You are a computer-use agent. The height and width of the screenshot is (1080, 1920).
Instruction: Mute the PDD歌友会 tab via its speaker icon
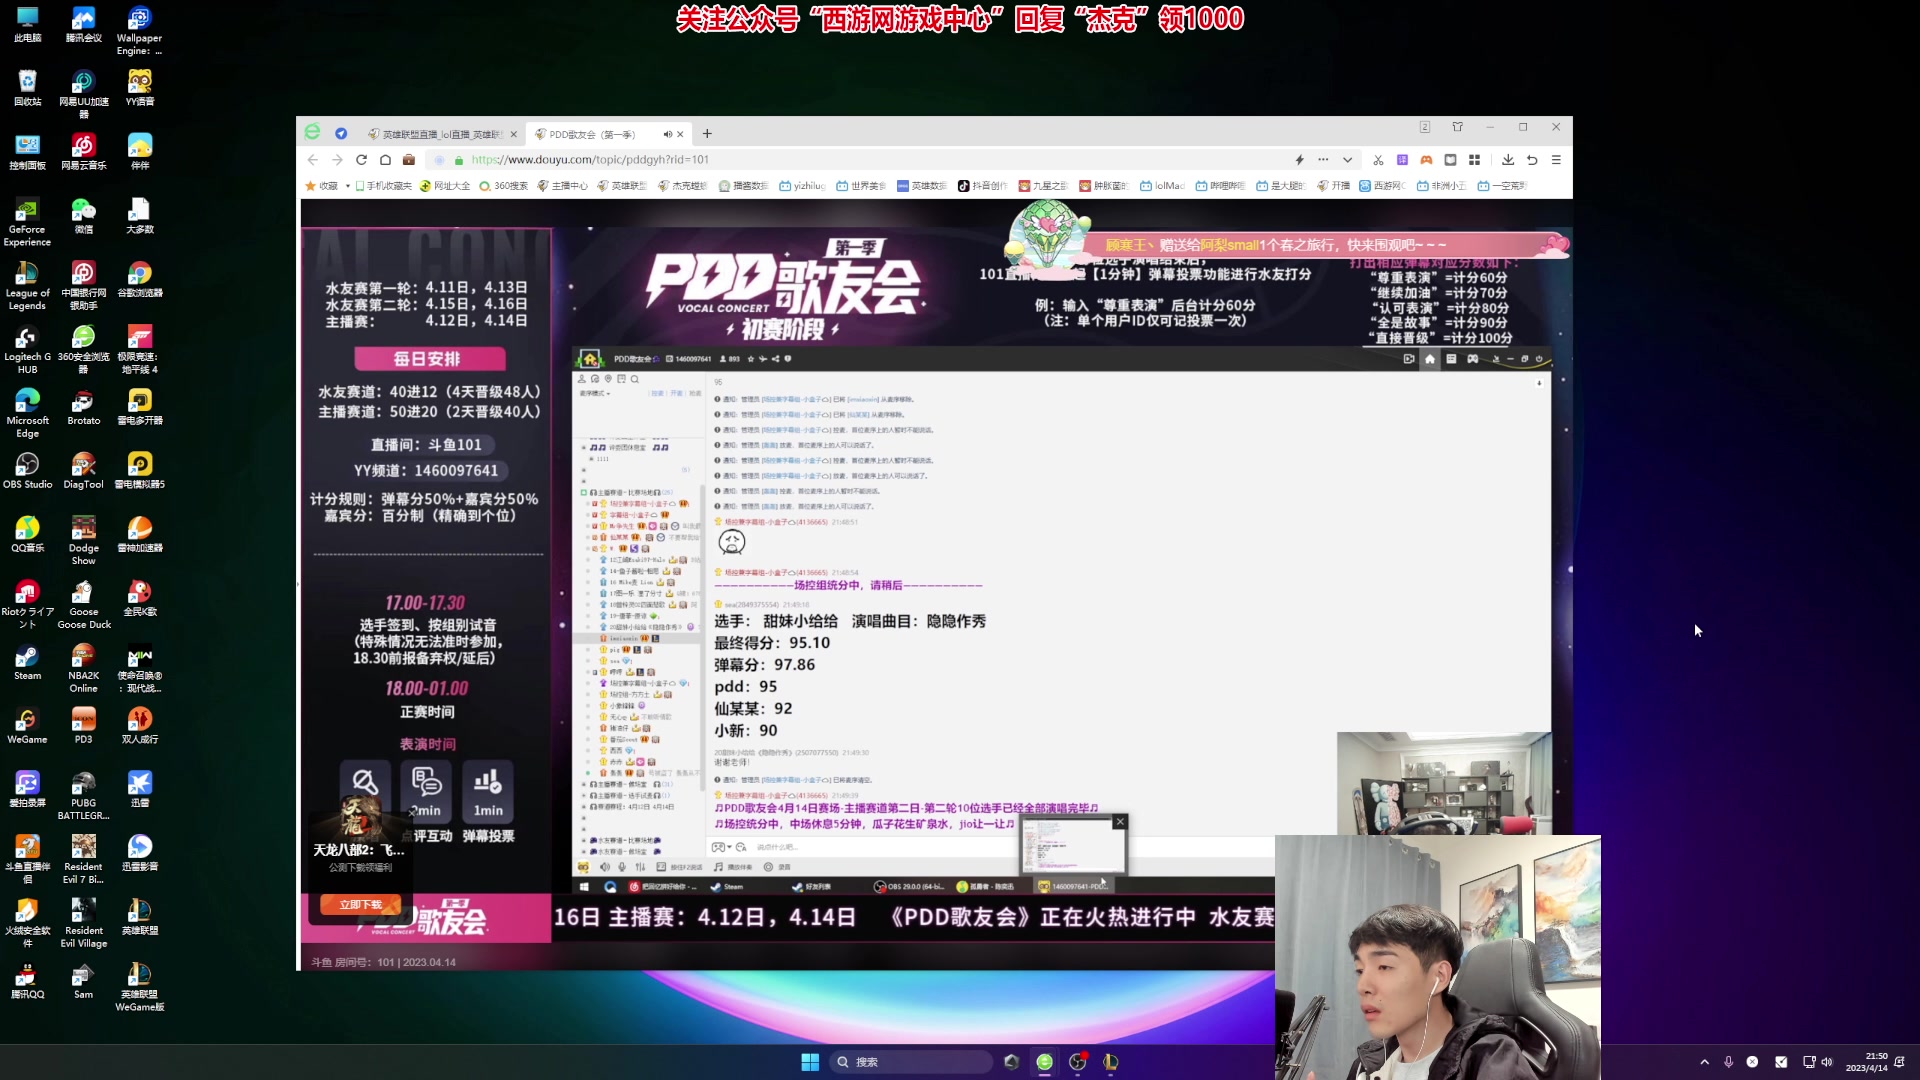click(x=668, y=133)
